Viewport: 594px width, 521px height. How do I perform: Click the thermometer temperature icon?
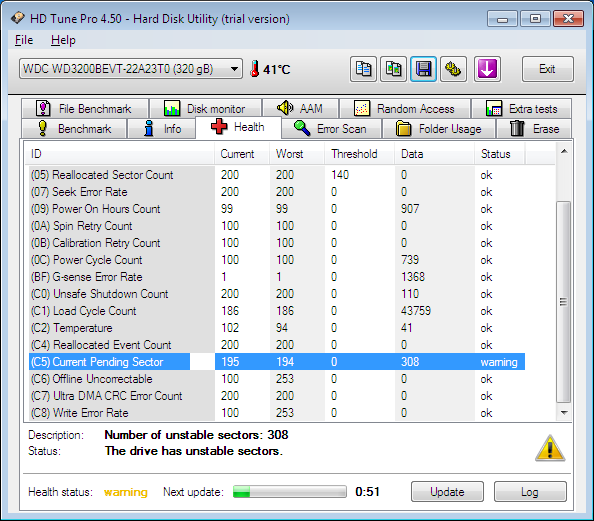pyautogui.click(x=255, y=69)
